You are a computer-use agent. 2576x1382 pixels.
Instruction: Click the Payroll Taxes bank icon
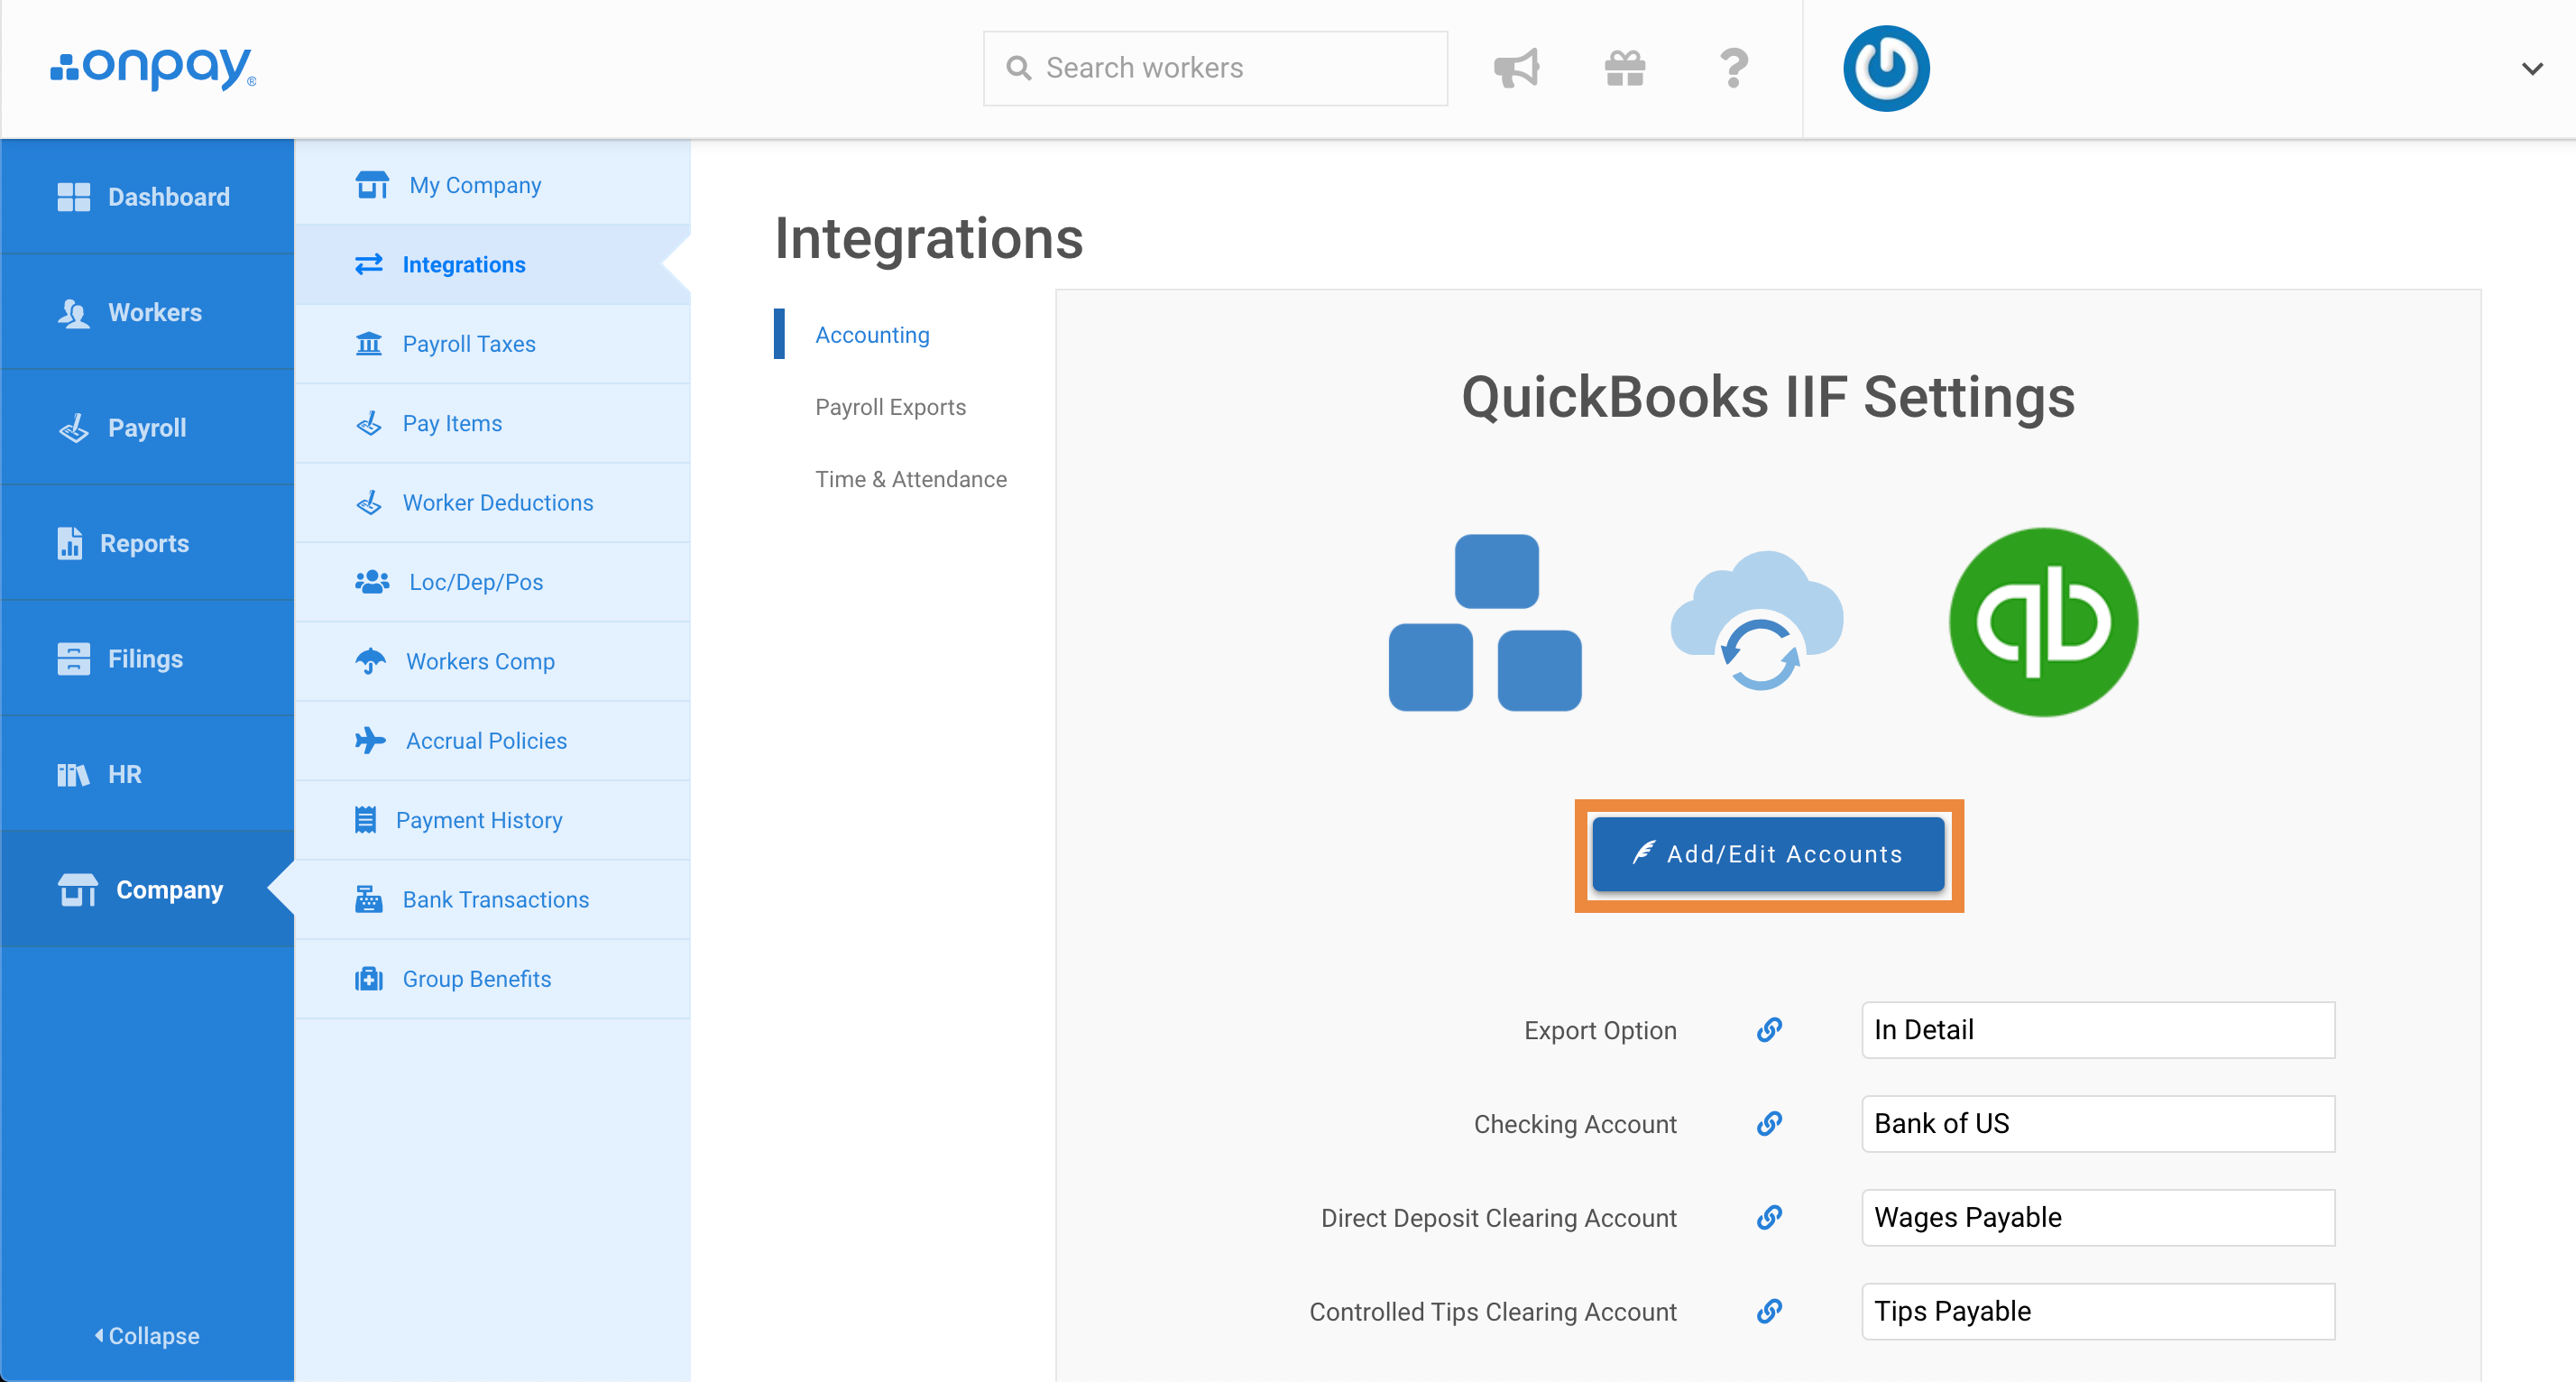pos(369,344)
